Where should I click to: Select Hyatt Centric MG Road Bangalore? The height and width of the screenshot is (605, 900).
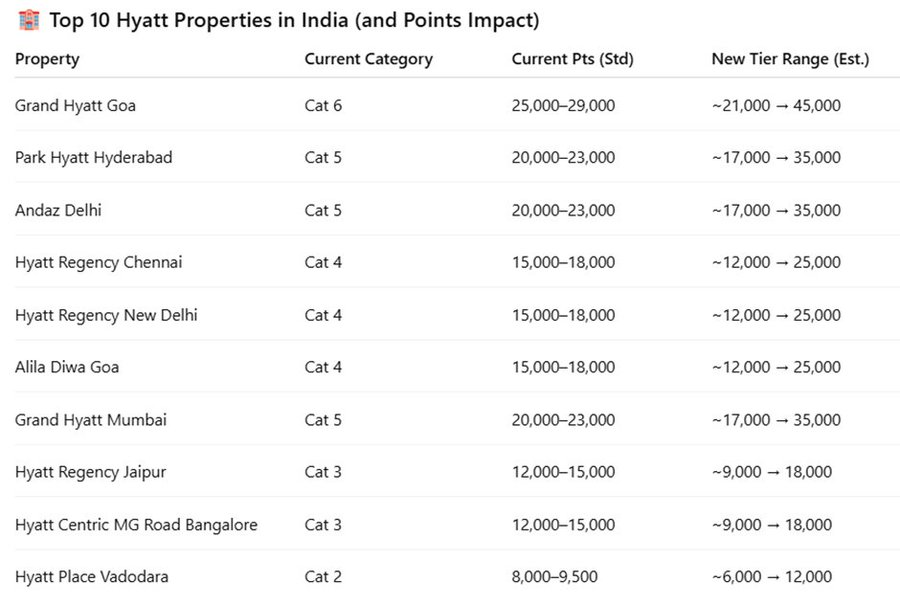point(136,525)
